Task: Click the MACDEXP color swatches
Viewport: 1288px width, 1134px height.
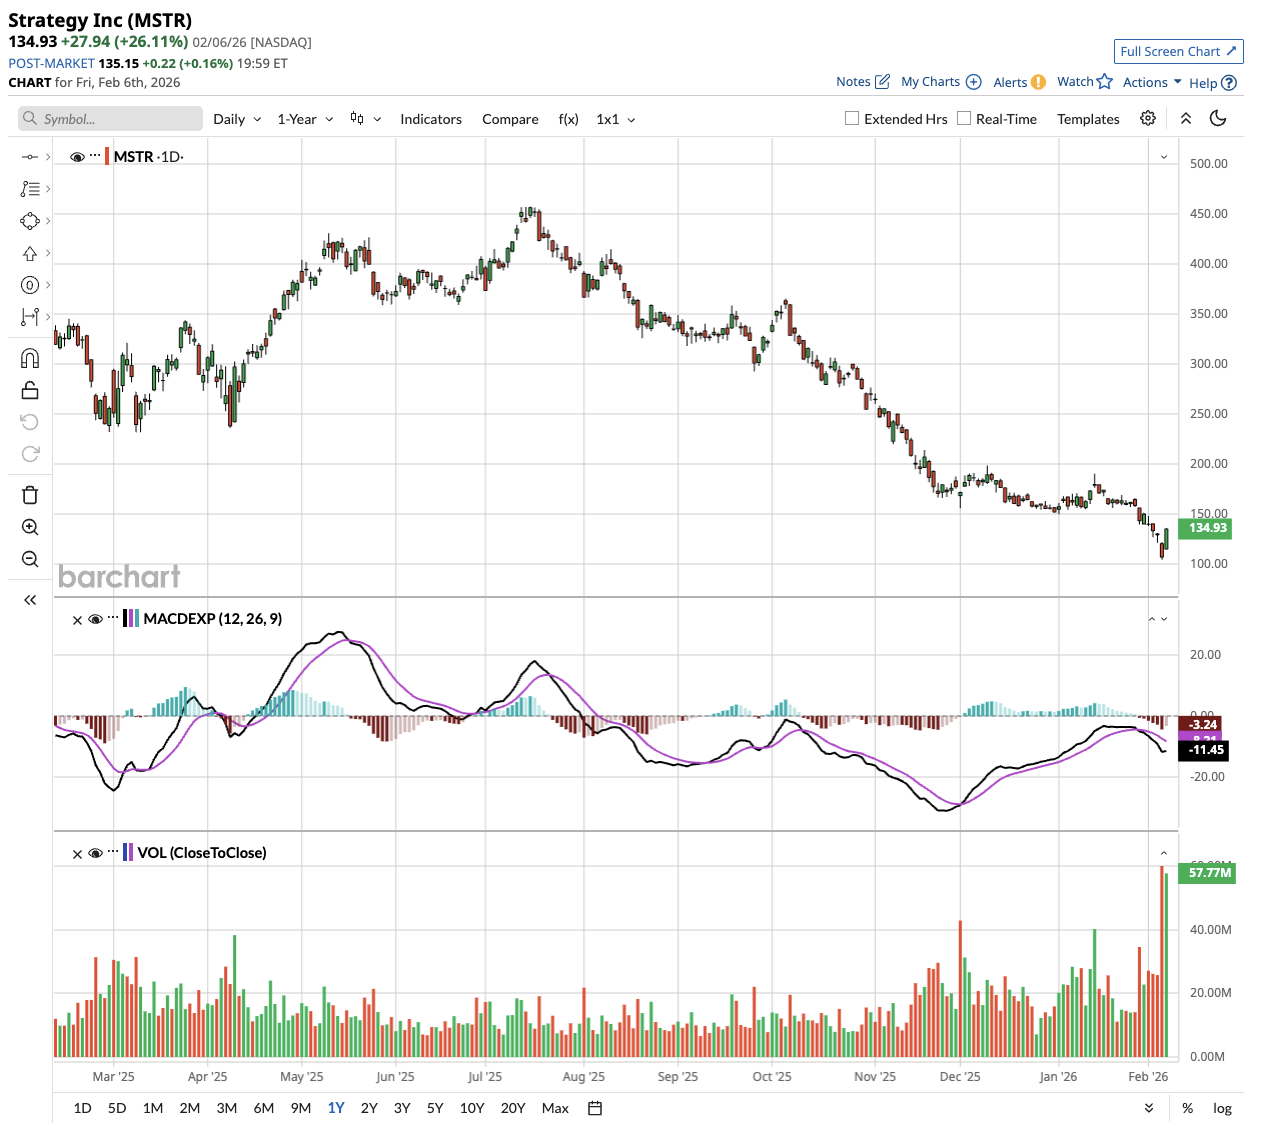Action: 131,619
